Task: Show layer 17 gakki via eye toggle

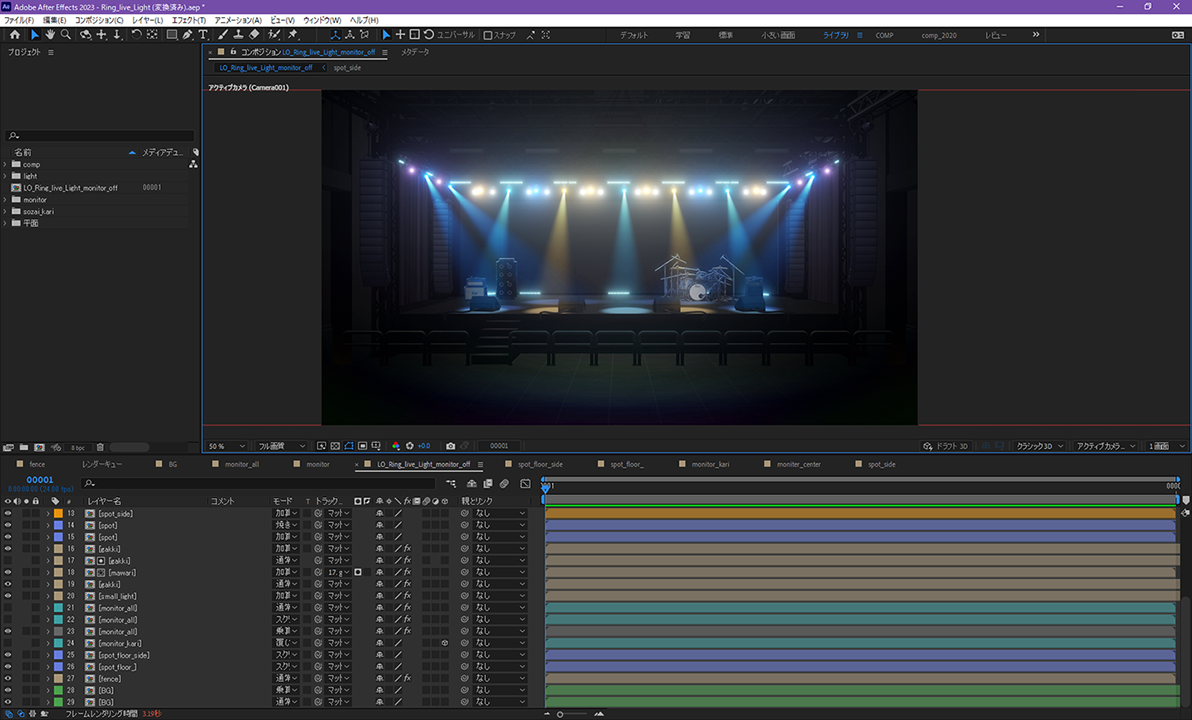Action: pos(8,561)
